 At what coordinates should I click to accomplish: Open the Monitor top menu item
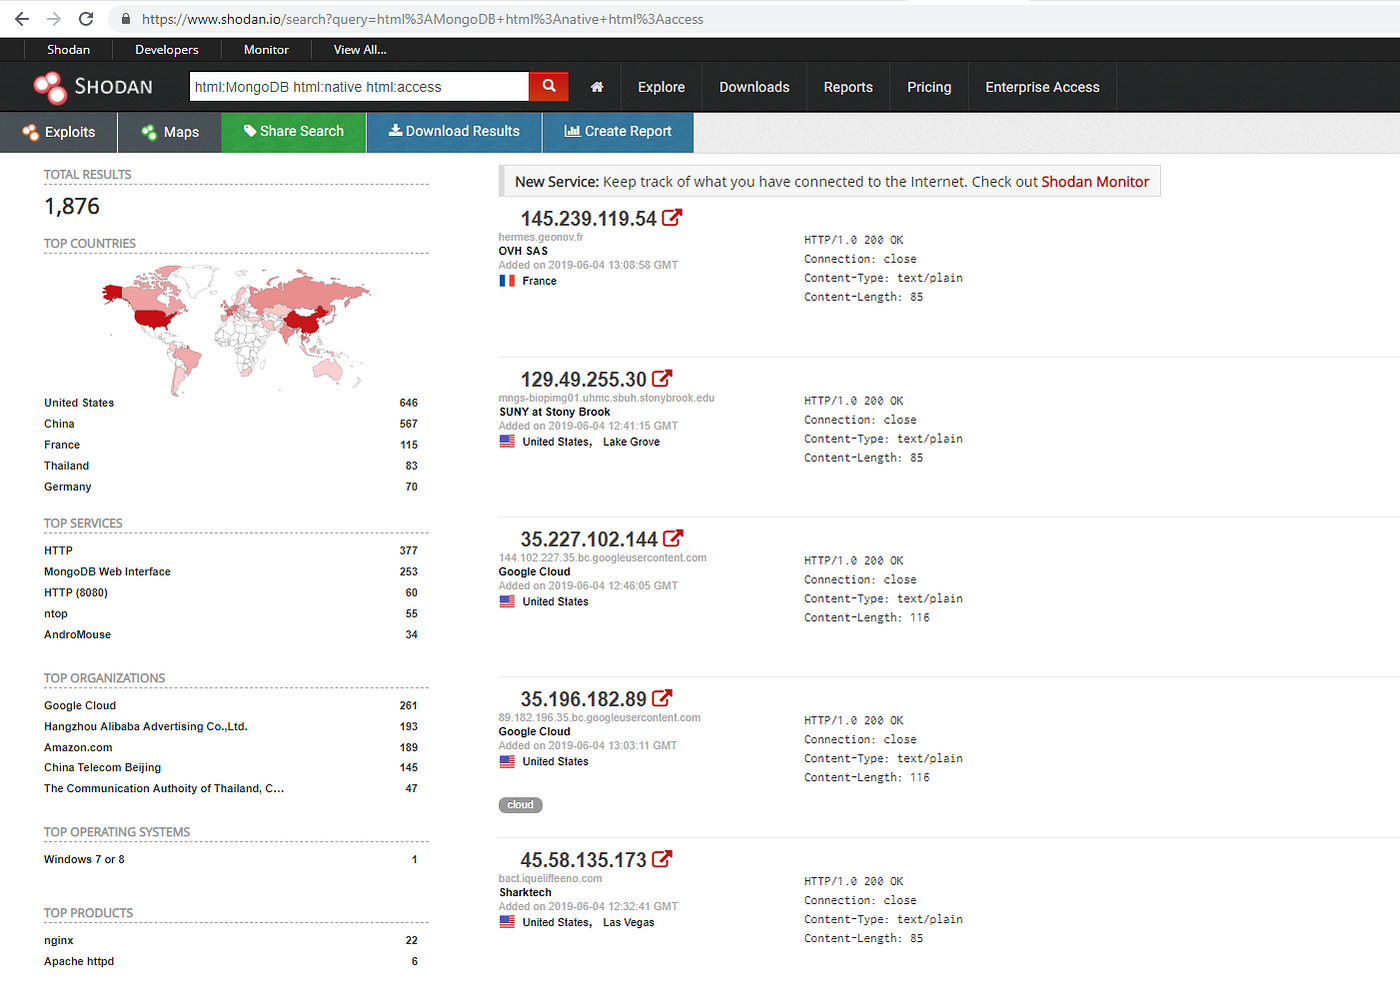(266, 49)
